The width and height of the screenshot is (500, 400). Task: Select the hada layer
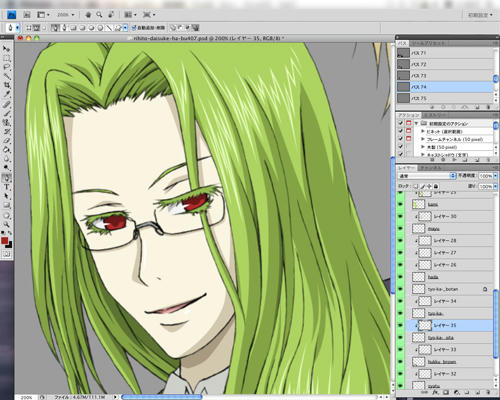pyautogui.click(x=449, y=277)
